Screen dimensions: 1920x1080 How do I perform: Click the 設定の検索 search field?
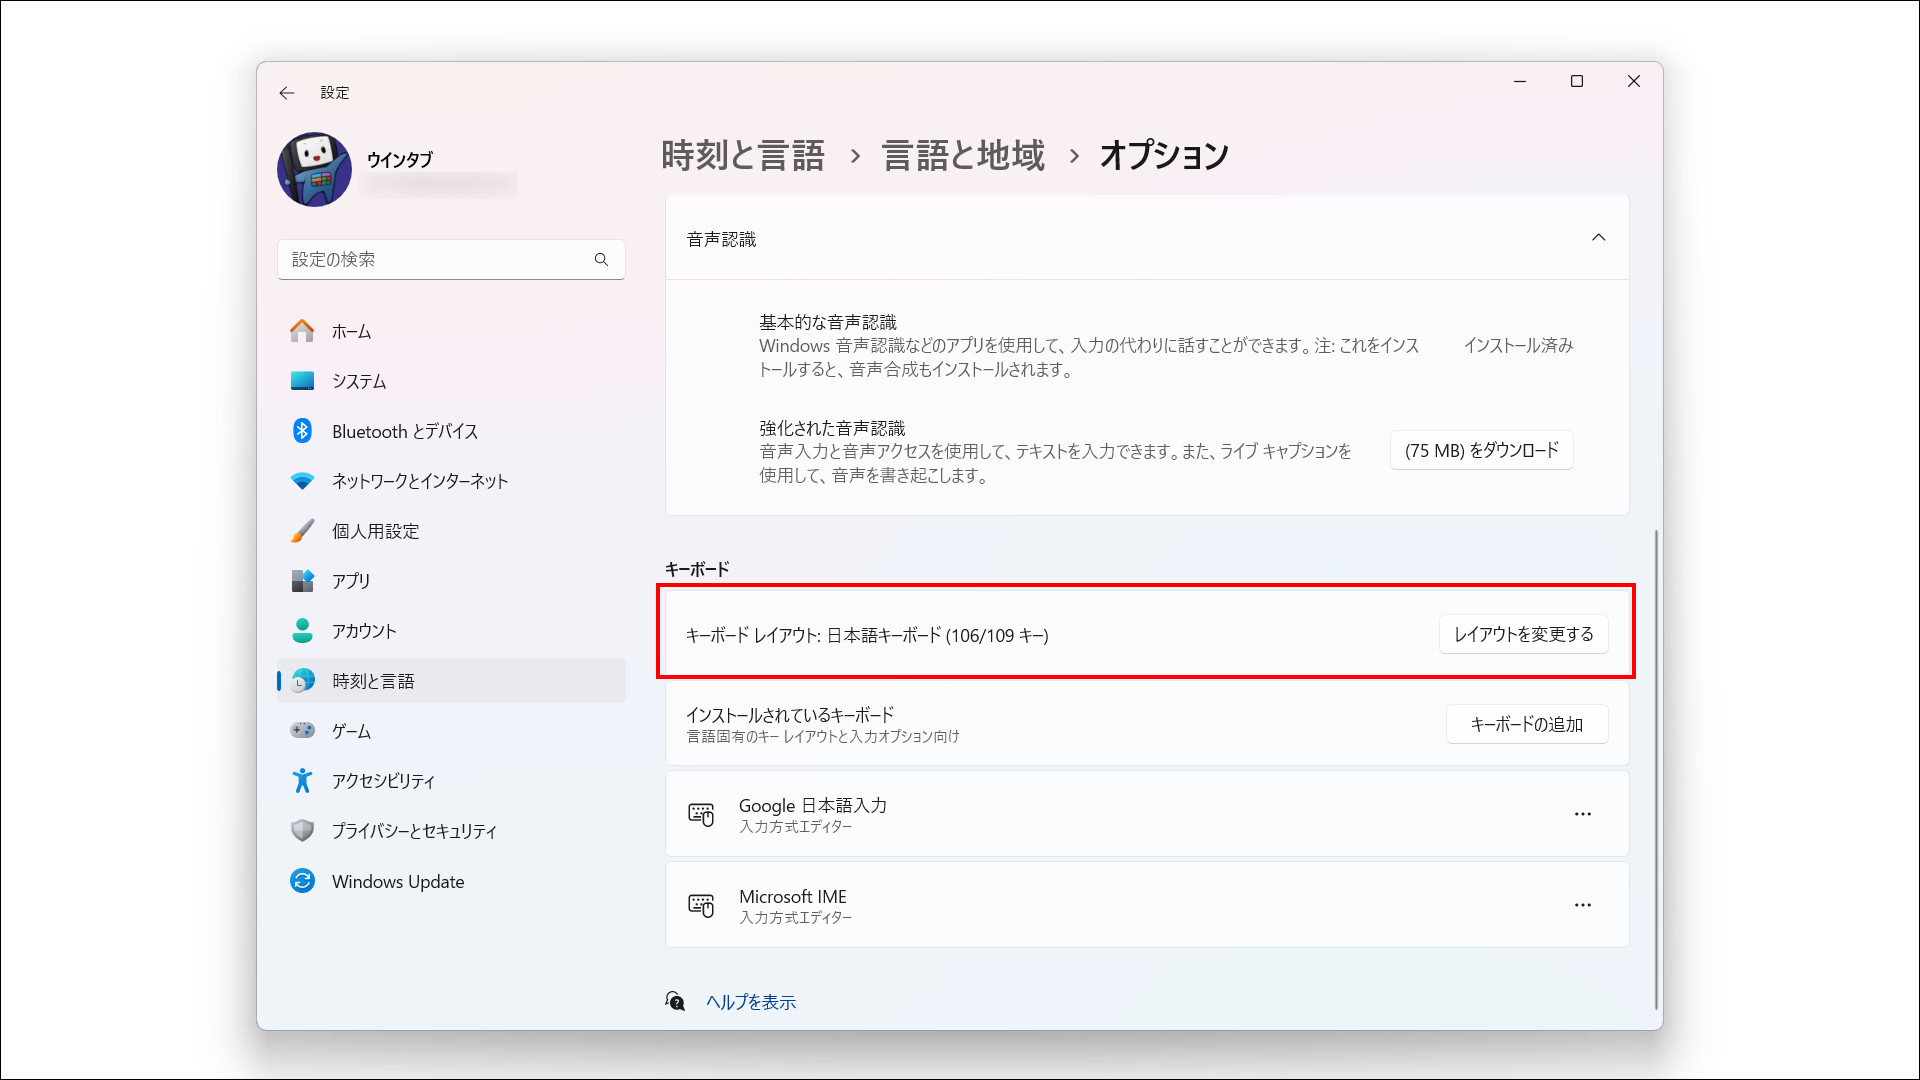point(451,259)
